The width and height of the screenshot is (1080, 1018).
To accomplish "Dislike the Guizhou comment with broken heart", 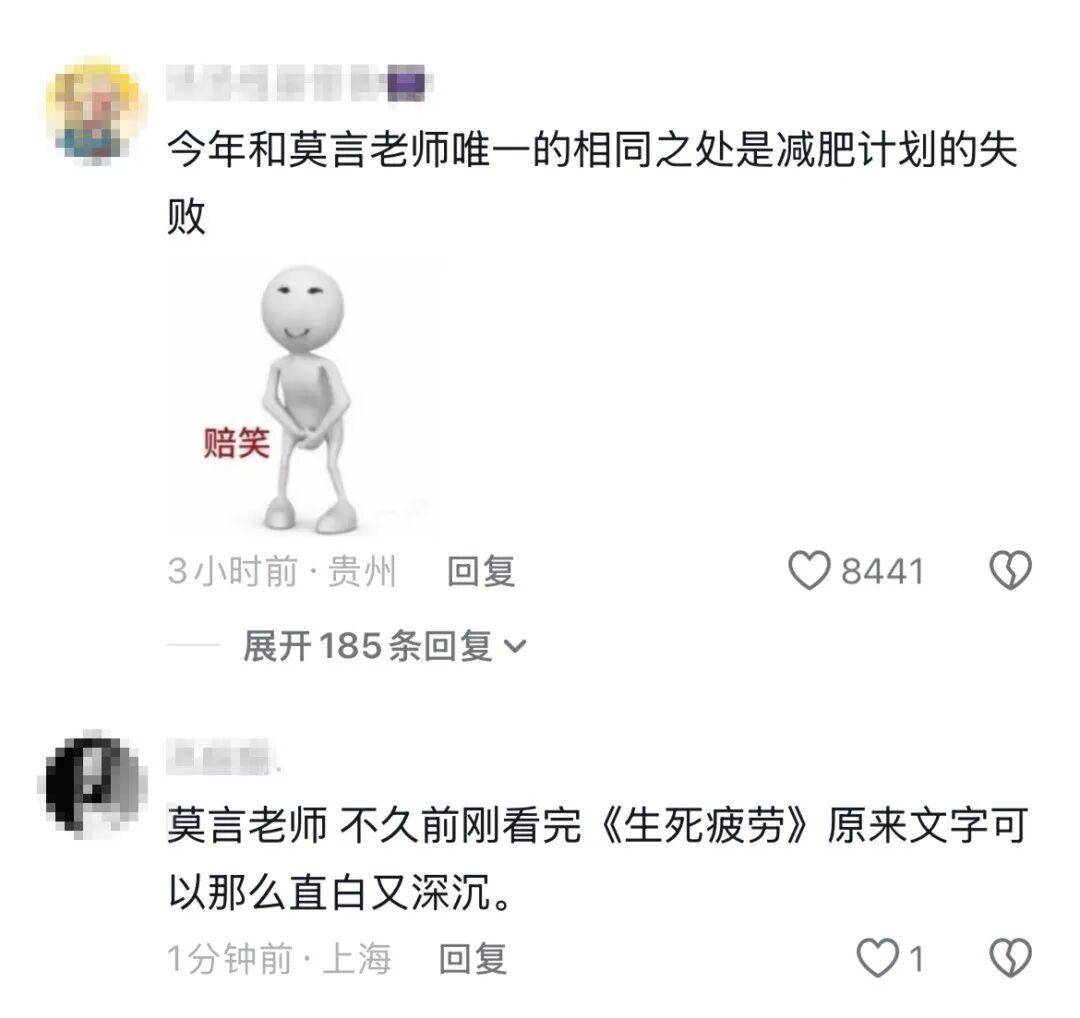I will point(1010,571).
